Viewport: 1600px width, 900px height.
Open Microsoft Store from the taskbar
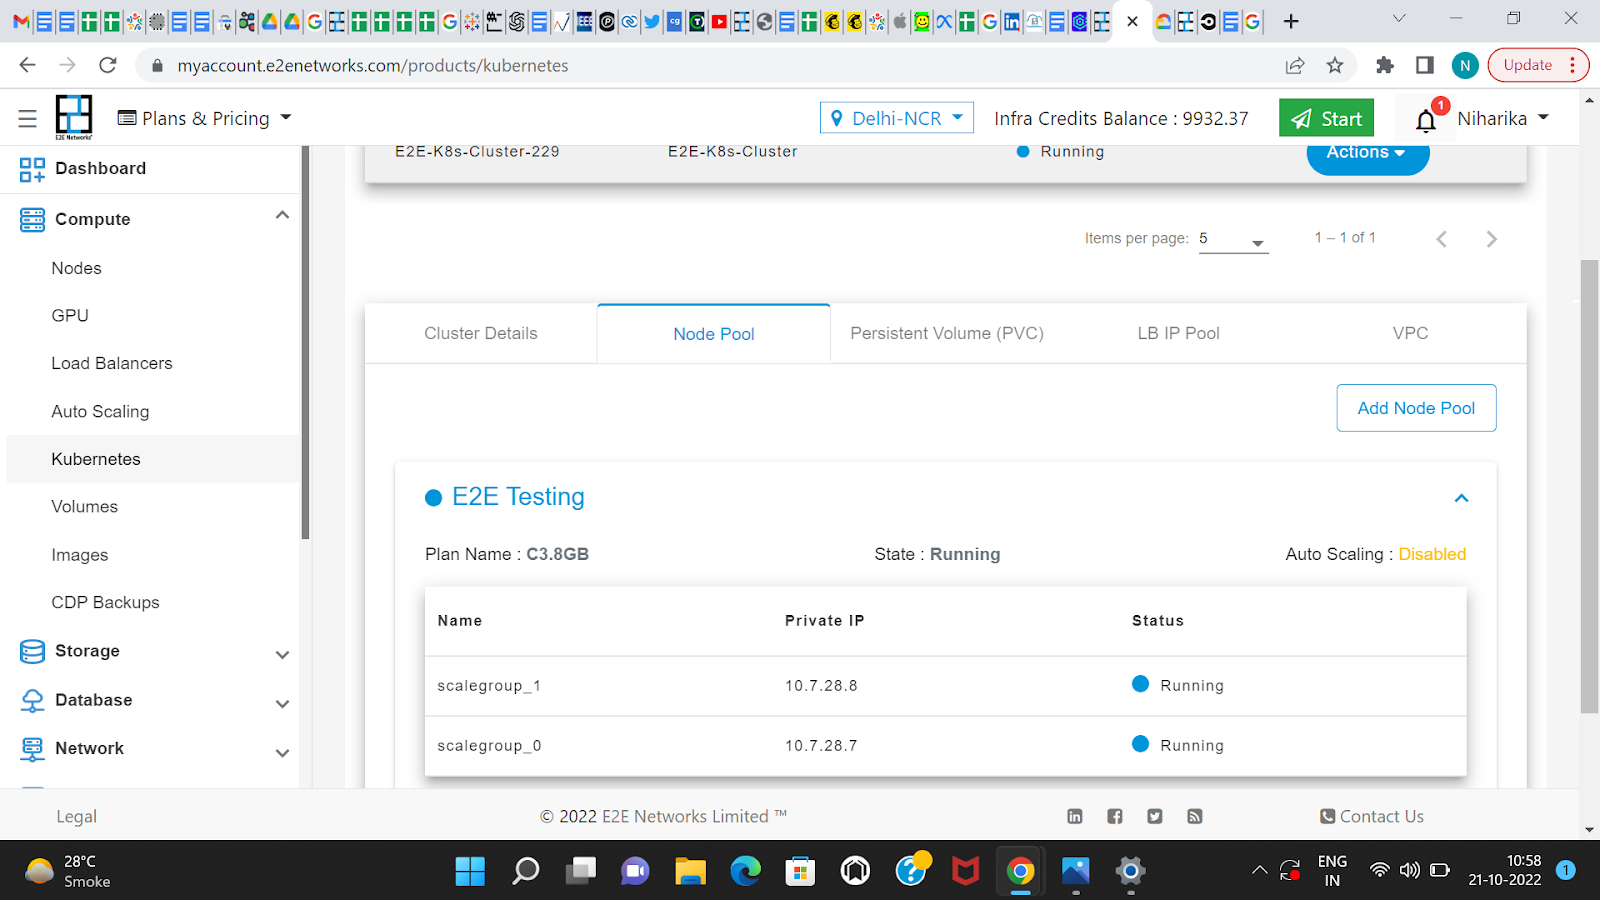tap(800, 871)
